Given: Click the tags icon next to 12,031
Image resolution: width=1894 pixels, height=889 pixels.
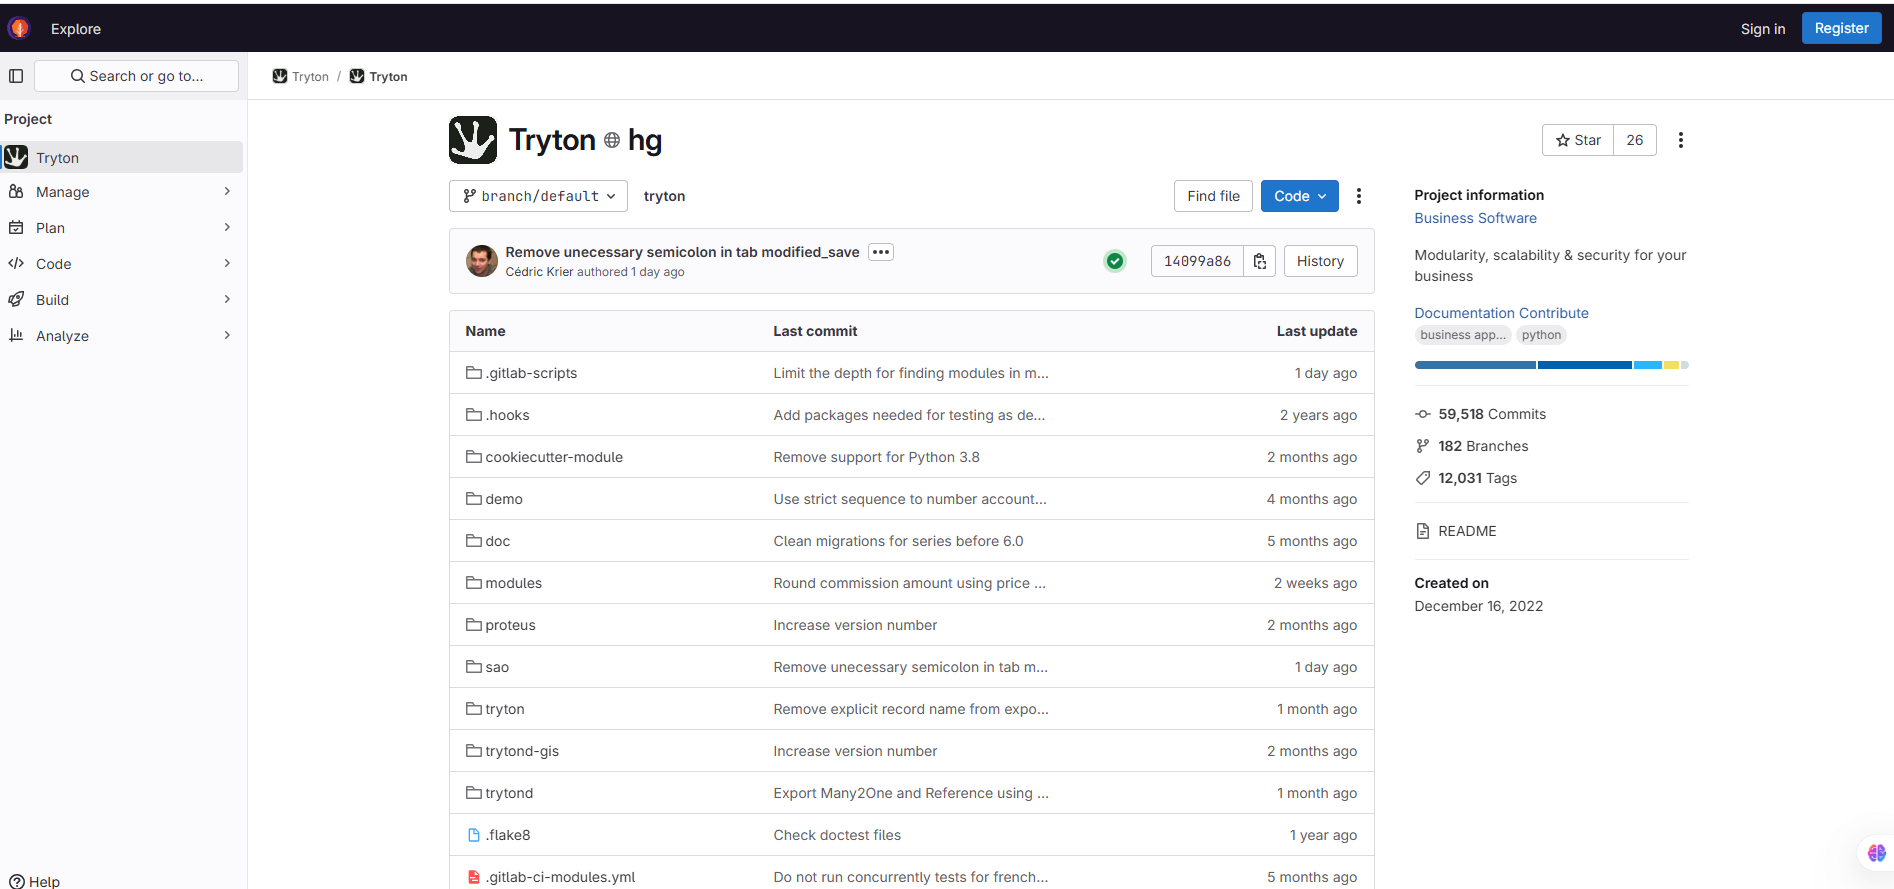Looking at the screenshot, I should pos(1423,478).
